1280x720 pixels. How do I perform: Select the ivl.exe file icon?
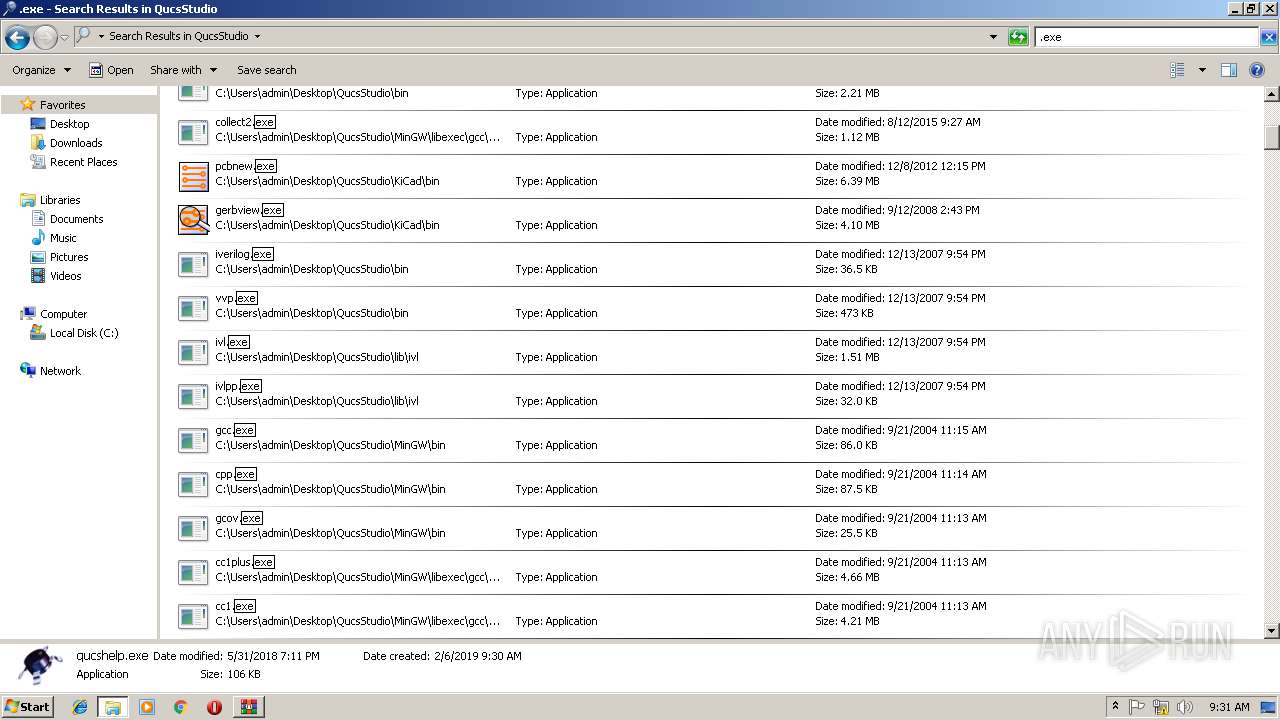pyautogui.click(x=193, y=352)
